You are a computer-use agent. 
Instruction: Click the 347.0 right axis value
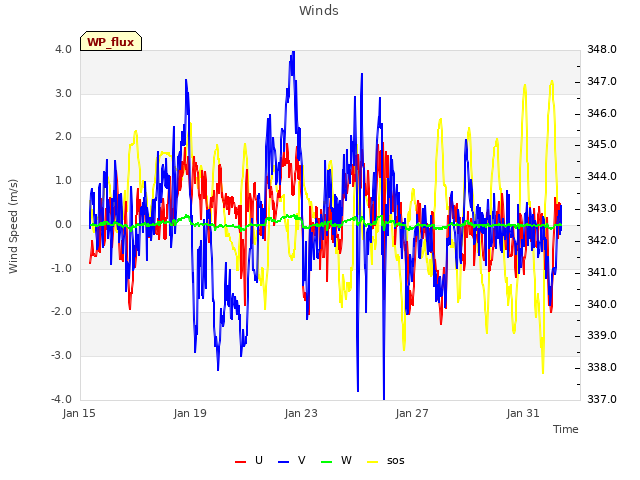click(602, 82)
